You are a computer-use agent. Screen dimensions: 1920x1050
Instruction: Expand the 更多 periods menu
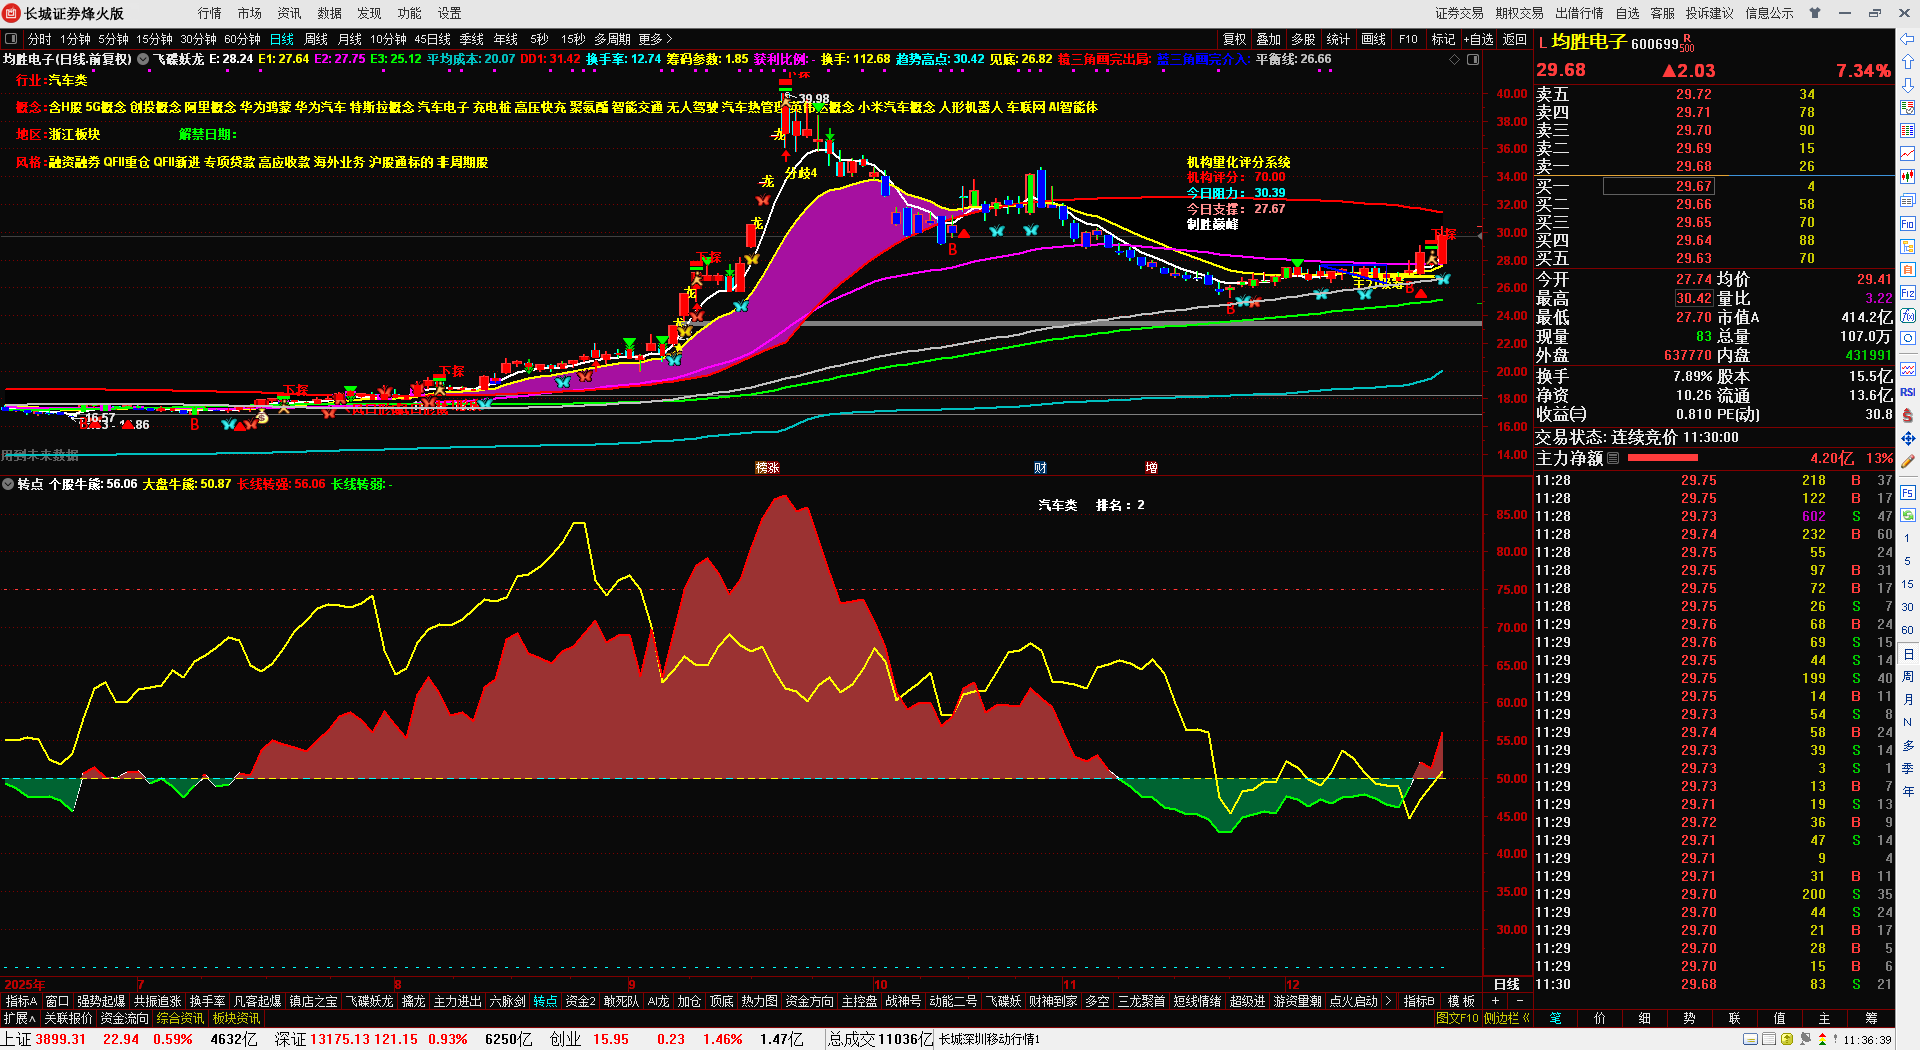[x=655, y=39]
